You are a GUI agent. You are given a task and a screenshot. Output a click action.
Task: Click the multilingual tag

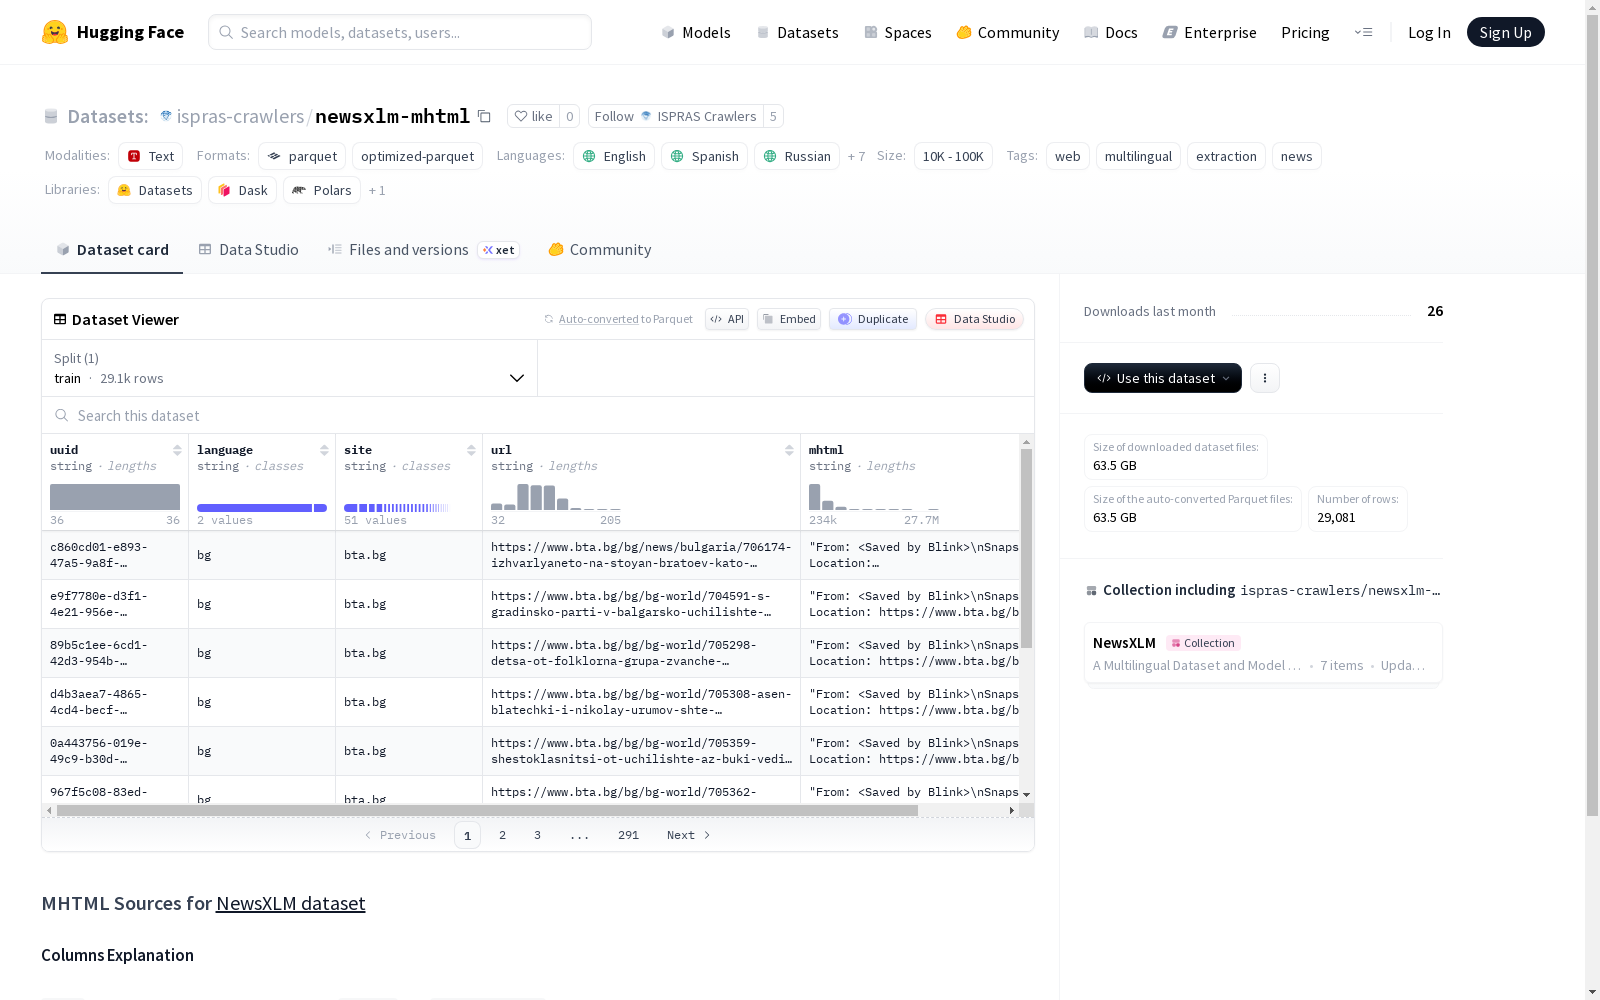click(1138, 156)
